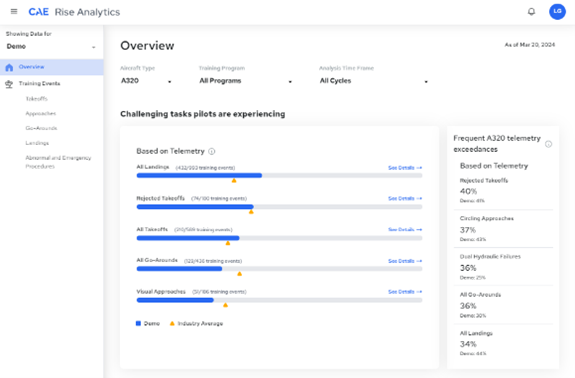Click the All Takeoffs progress bar

pos(279,238)
